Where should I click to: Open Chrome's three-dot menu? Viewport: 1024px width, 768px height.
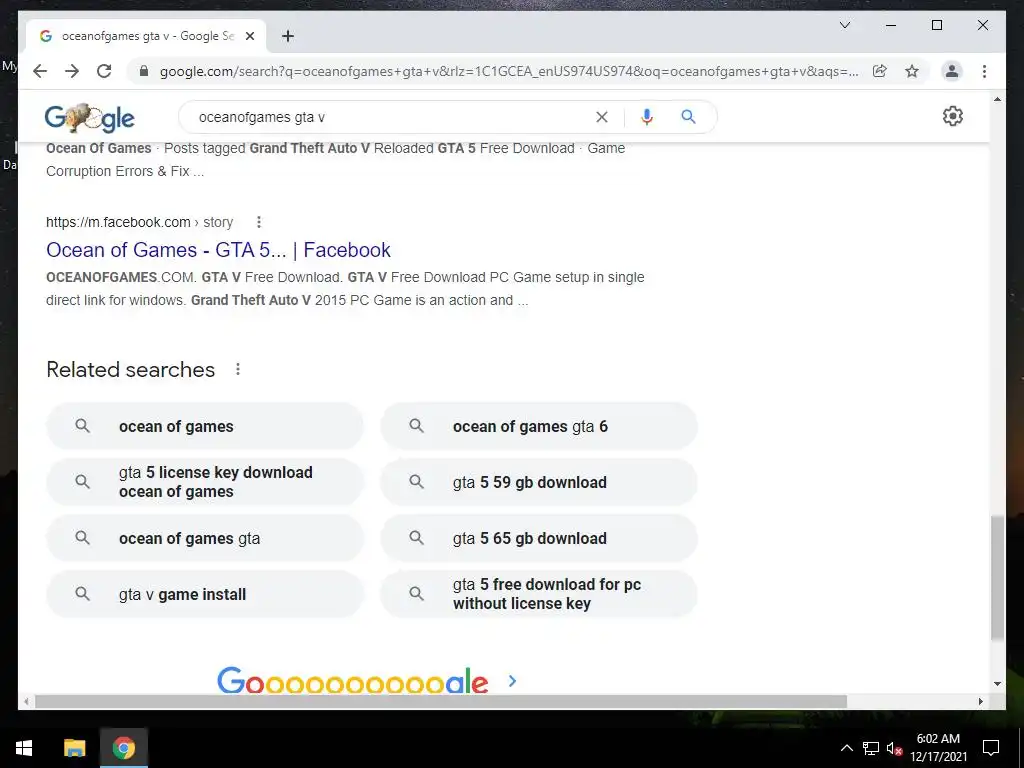pyautogui.click(x=984, y=71)
